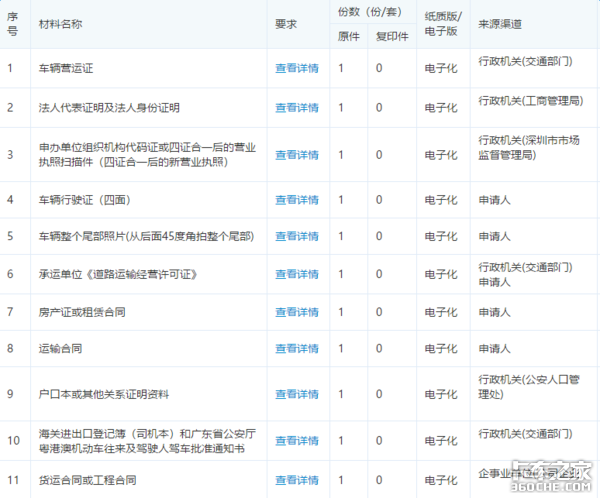
Task: Click 查看详情 for 申办单位组织机构代码证 row
Action: click(297, 155)
